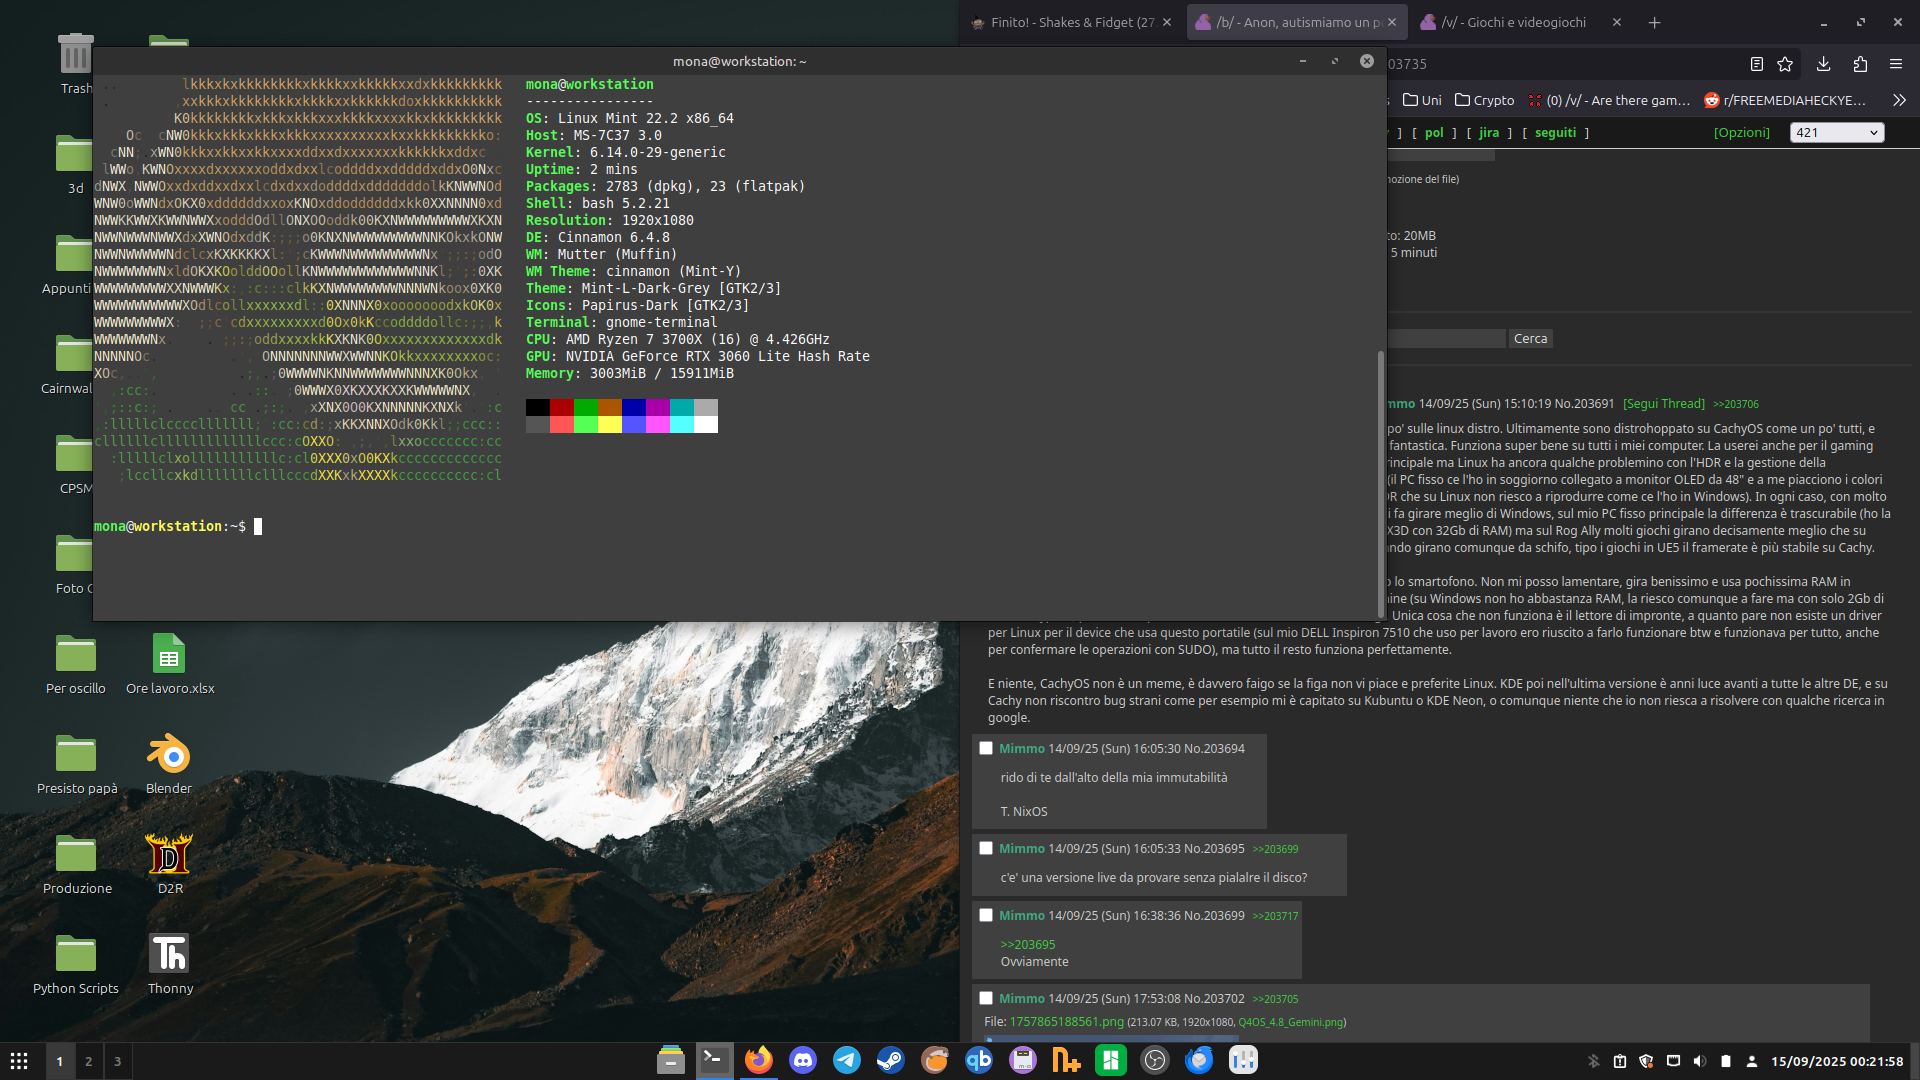Open the sound volume tray applet
The width and height of the screenshot is (1920, 1080).
[x=1700, y=1061]
